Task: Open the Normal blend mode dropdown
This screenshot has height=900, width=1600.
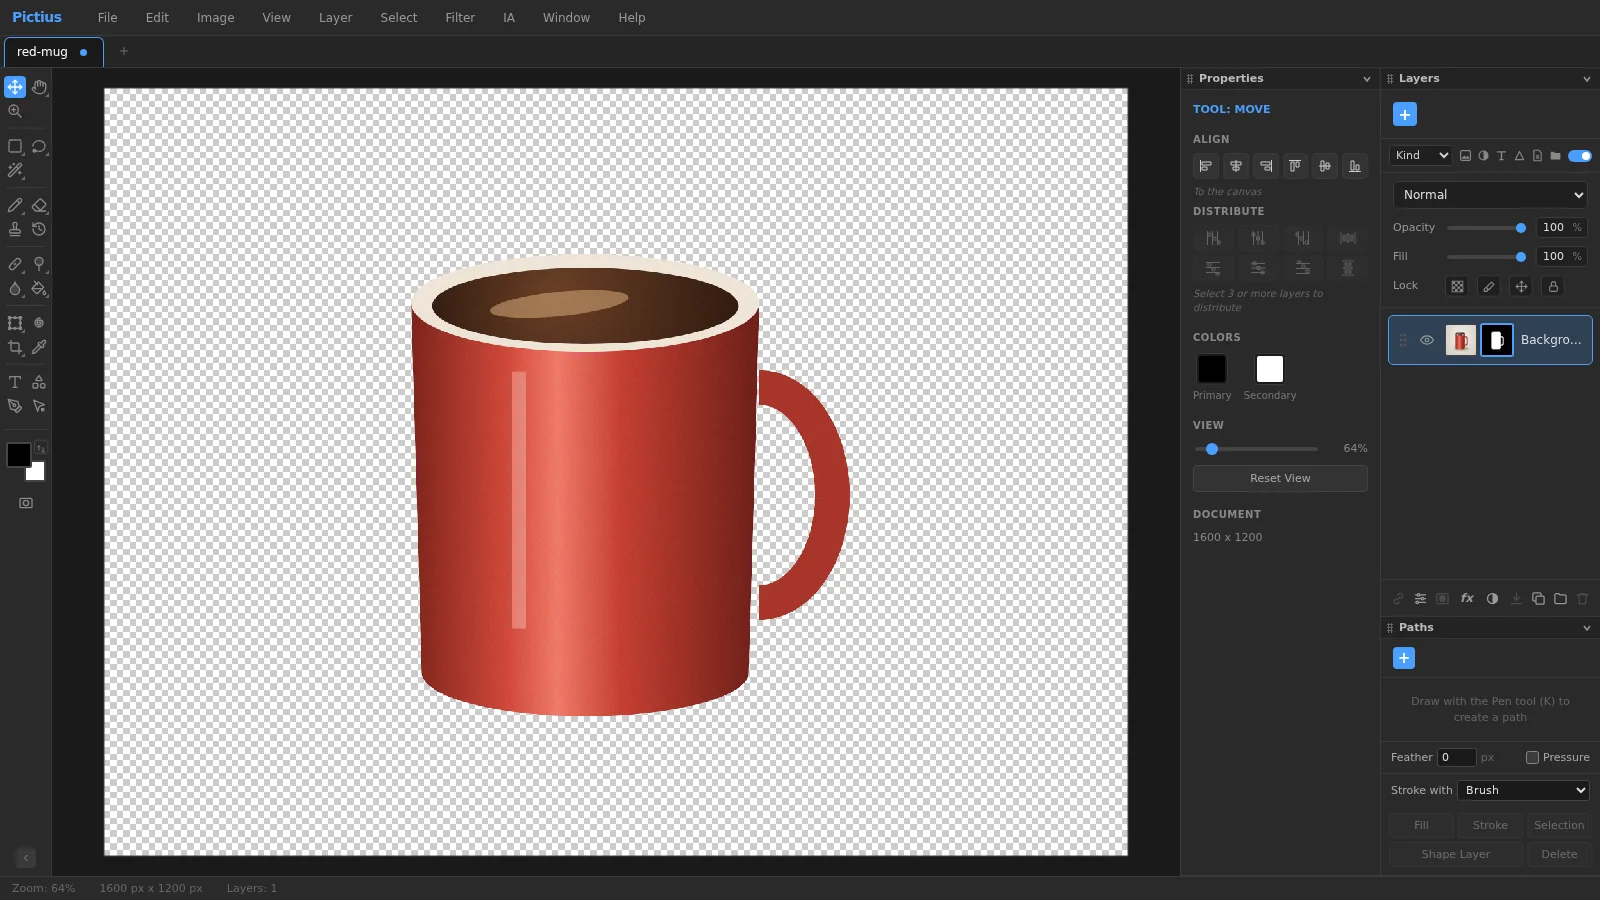Action: point(1490,195)
